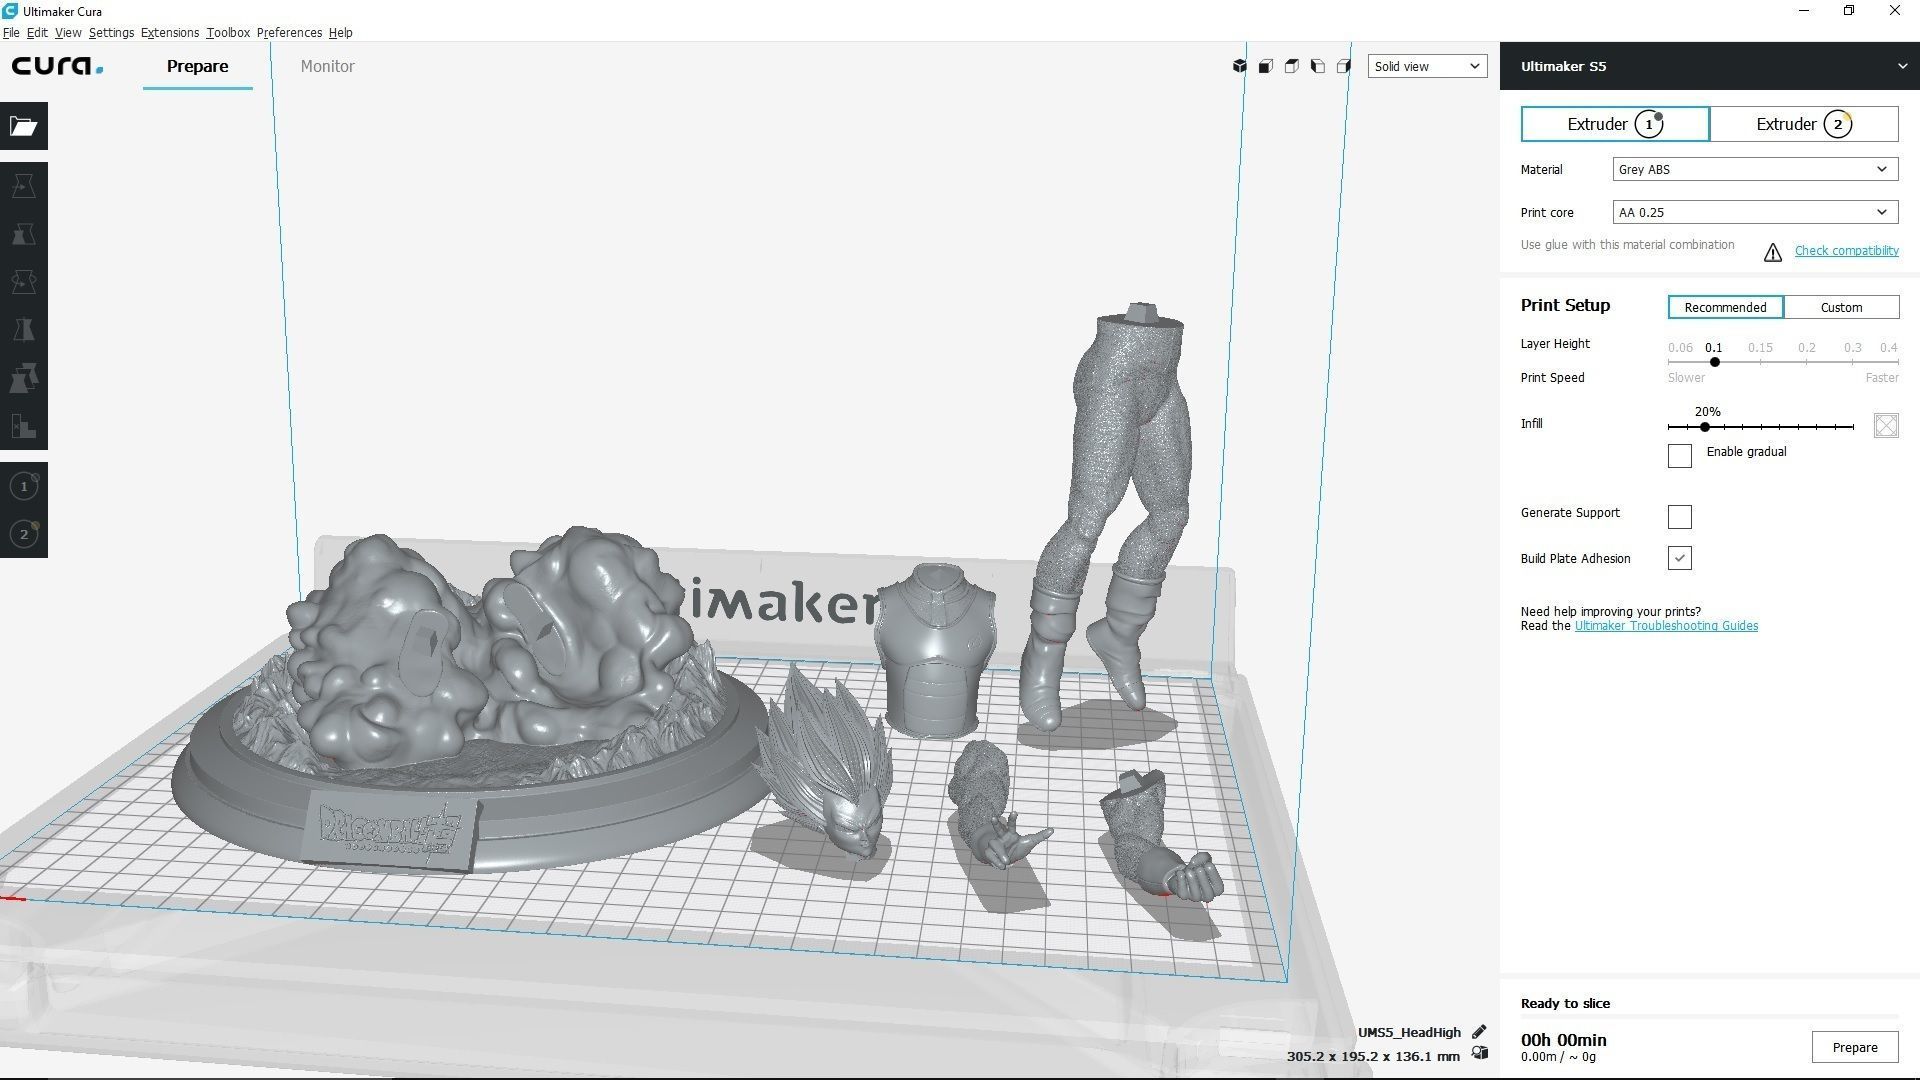
Task: Open the File menu
Action: (11, 33)
